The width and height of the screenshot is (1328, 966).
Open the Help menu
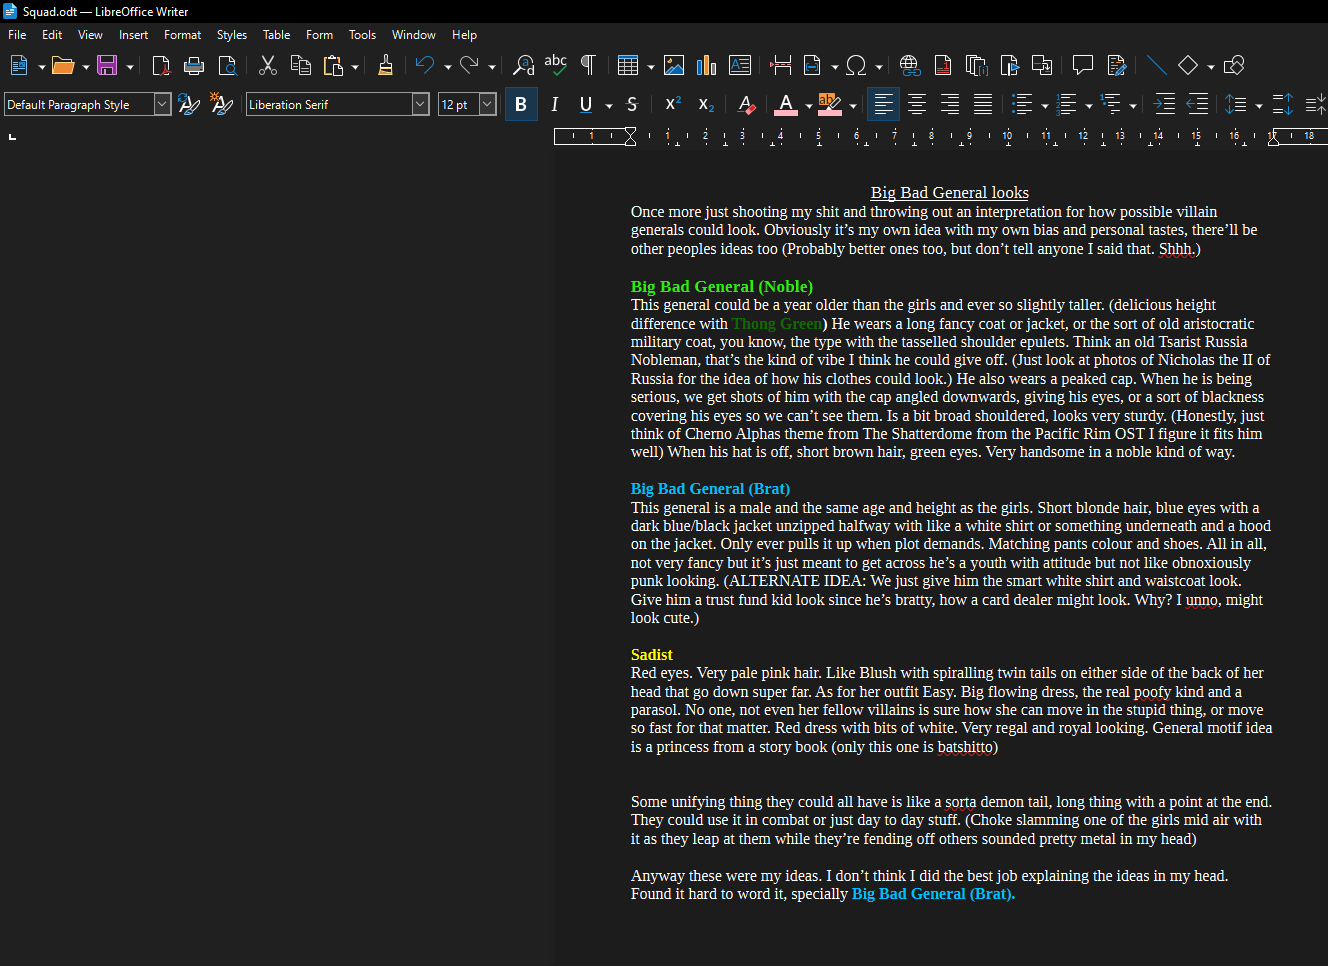(x=464, y=34)
